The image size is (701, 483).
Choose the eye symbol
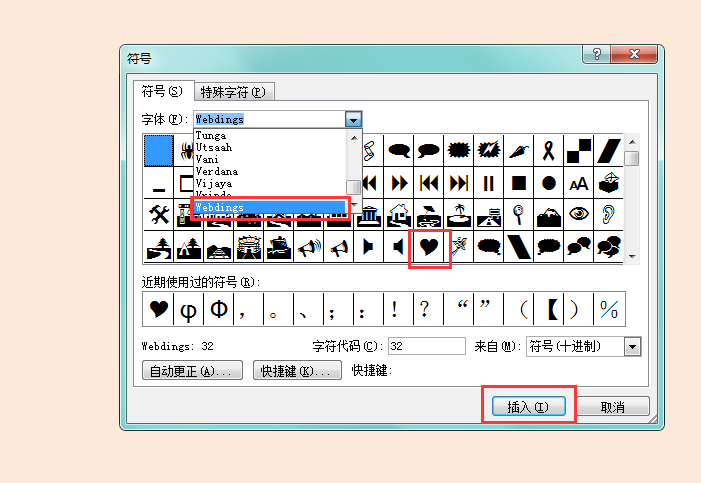579,214
